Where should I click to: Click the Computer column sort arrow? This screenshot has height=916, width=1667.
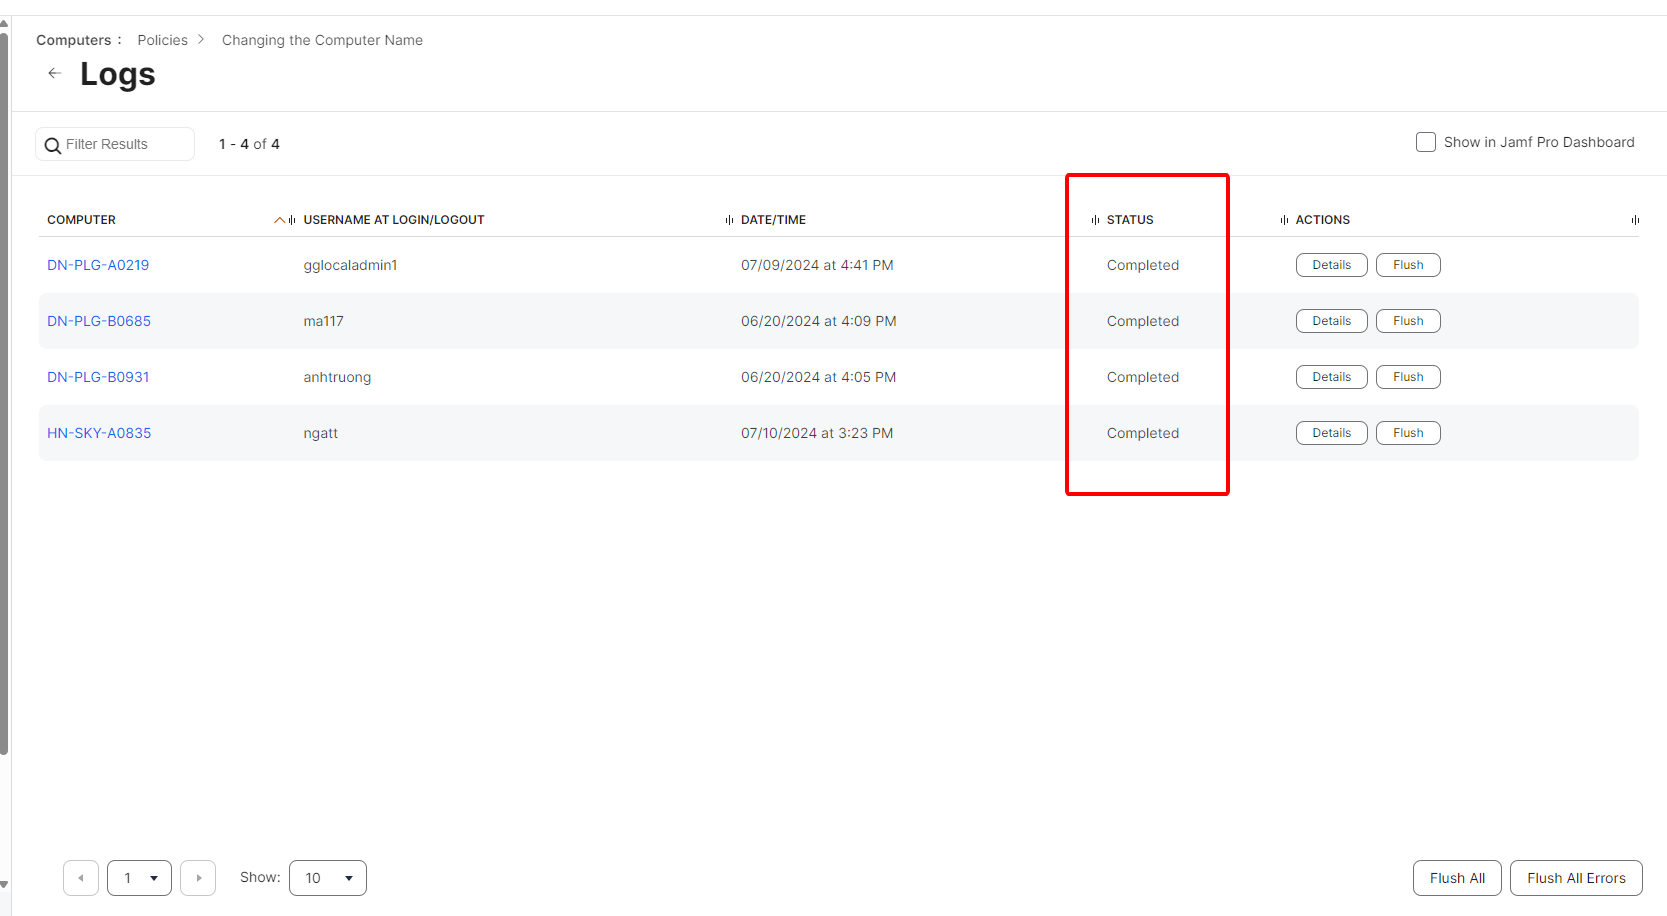[280, 220]
